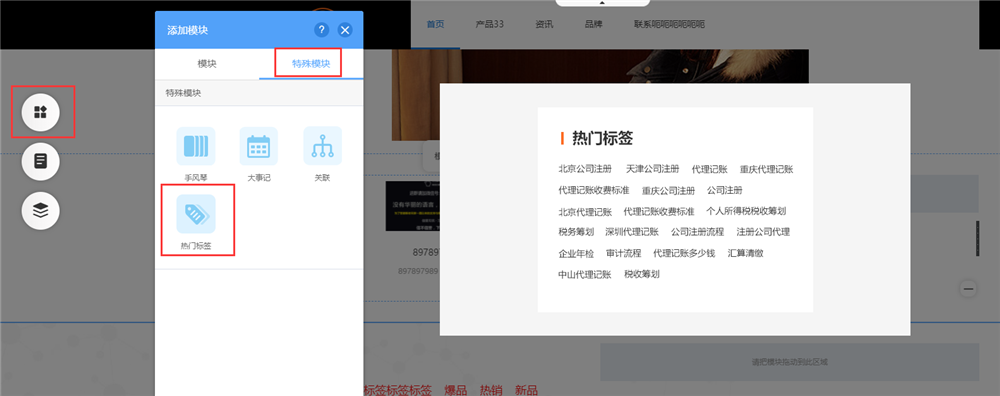Image resolution: width=1000 pixels, height=396 pixels.
Task: Switch to the 模块 tab
Action: tap(207, 64)
